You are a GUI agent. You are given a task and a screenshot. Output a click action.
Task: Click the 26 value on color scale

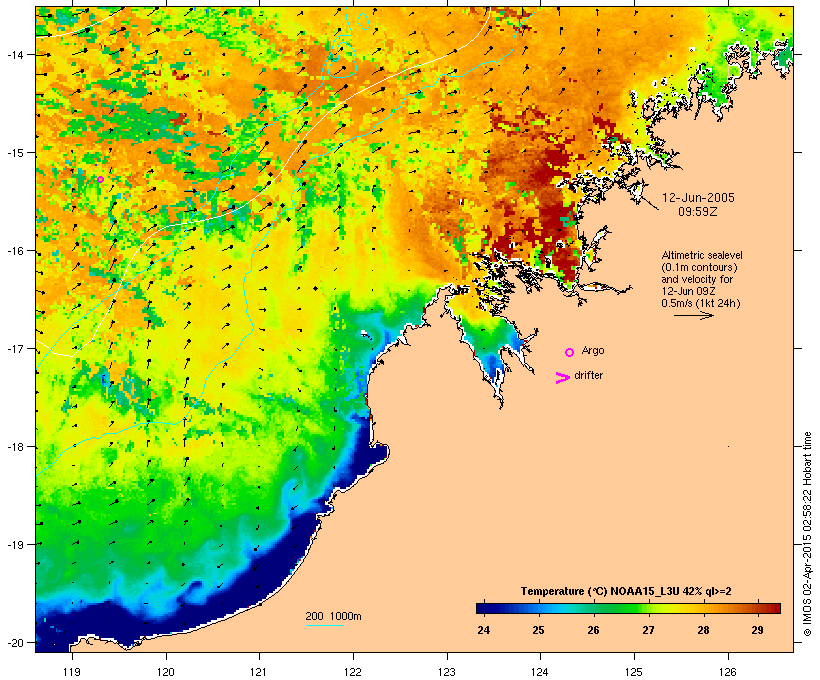pyautogui.click(x=593, y=630)
